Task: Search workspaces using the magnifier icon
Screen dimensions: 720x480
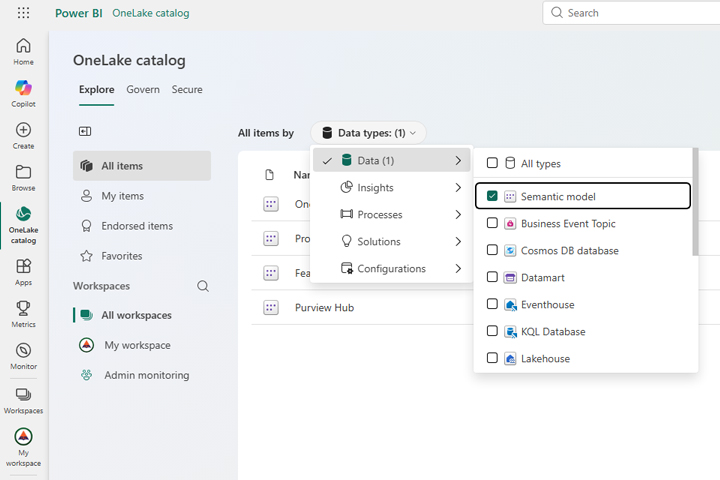Action: pyautogui.click(x=203, y=286)
